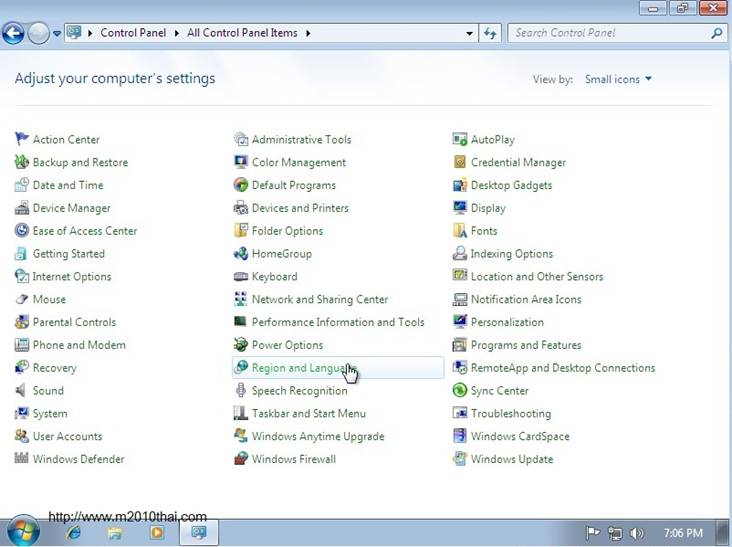The width and height of the screenshot is (732, 547).
Task: Open the Folder Options icon
Action: [x=240, y=230]
